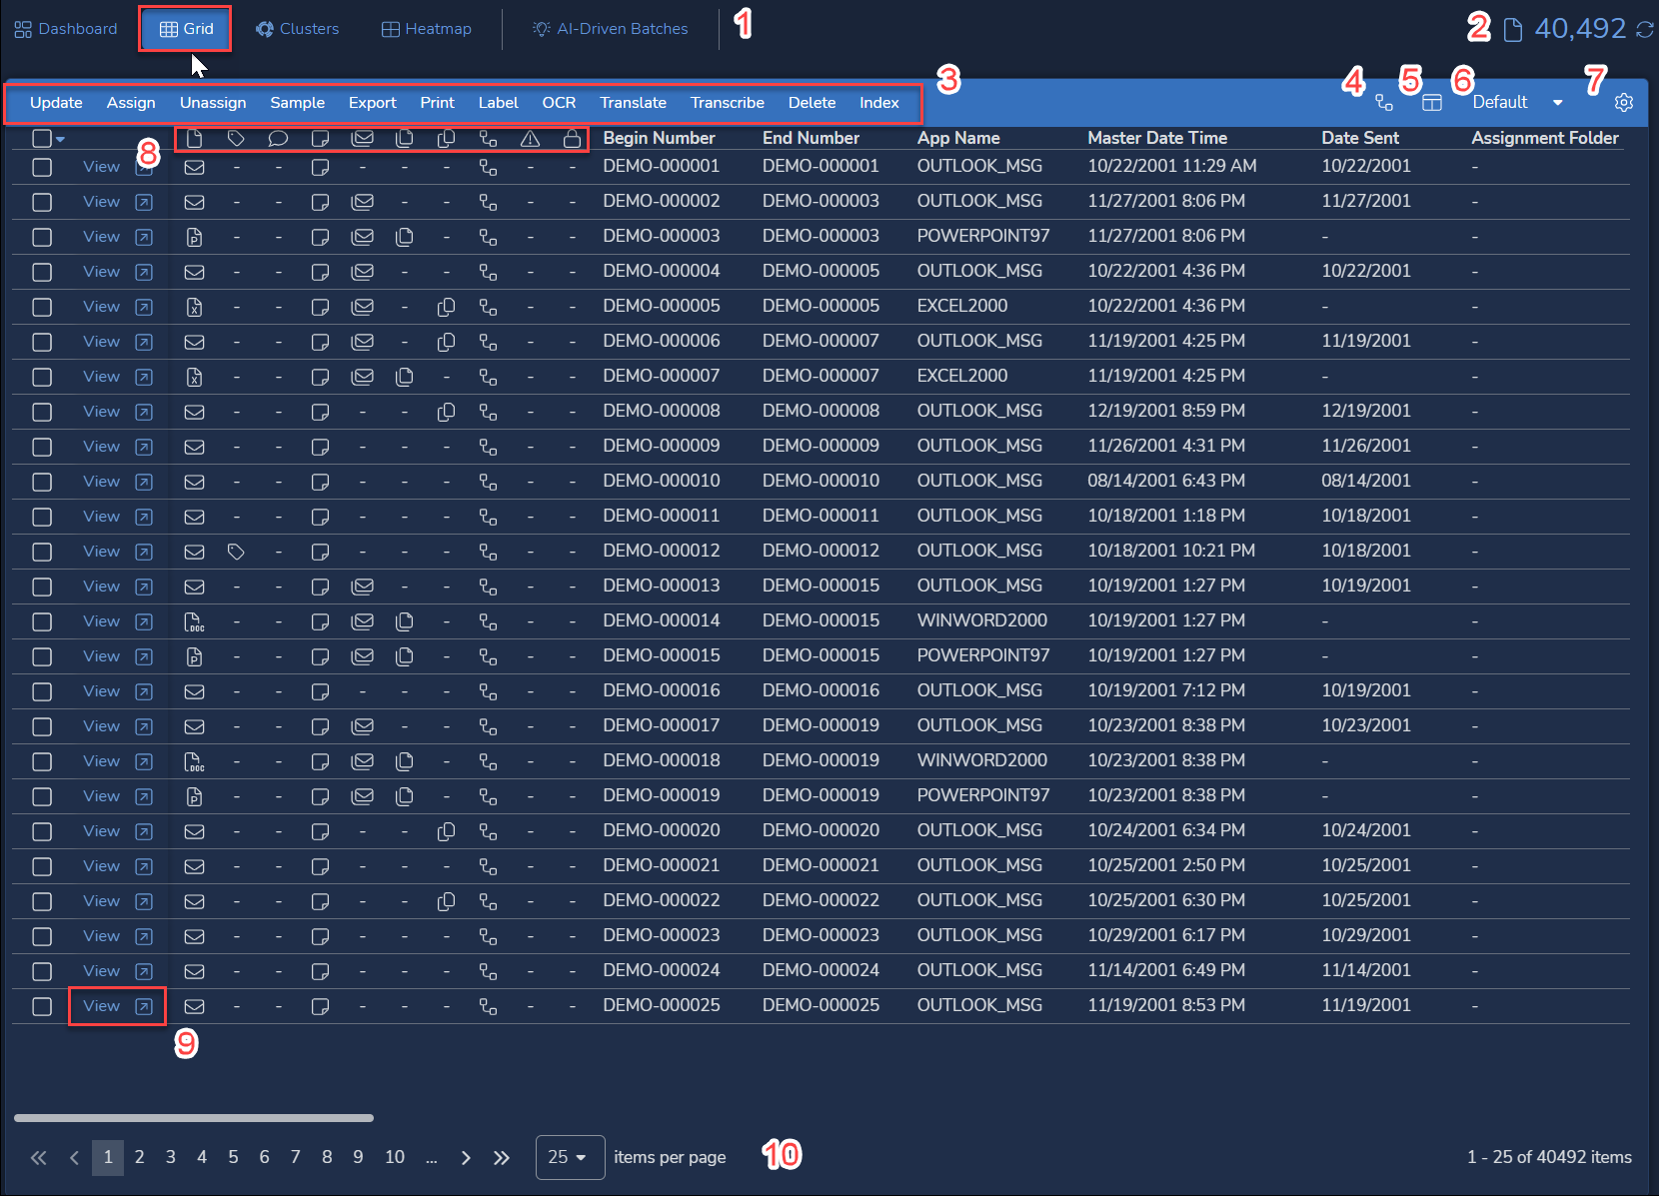Select the checkbox for DEMO-000025 row

point(42,1007)
